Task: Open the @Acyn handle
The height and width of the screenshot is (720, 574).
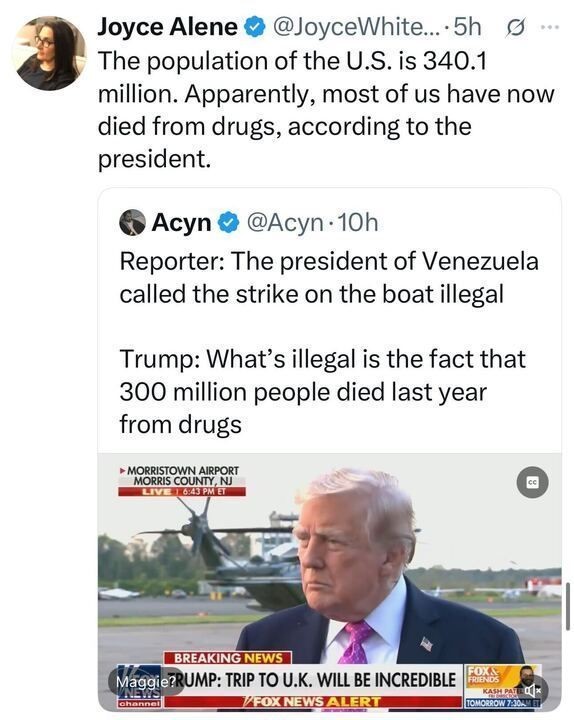Action: tap(286, 223)
